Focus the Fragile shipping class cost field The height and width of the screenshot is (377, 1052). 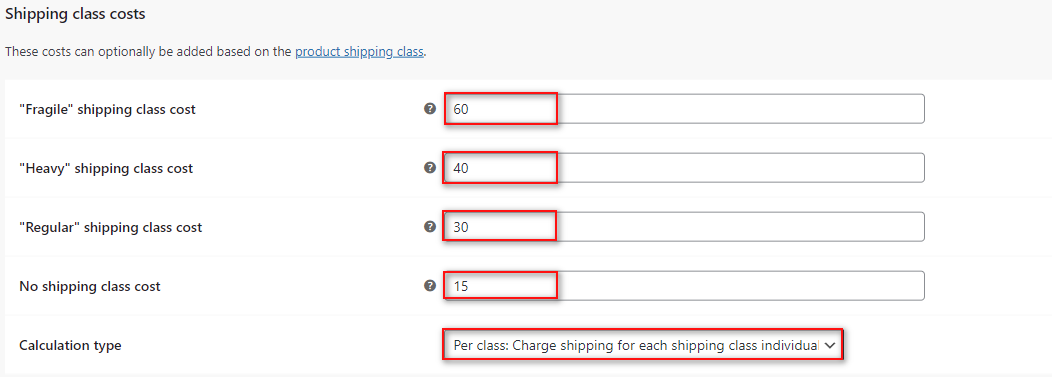coord(684,109)
